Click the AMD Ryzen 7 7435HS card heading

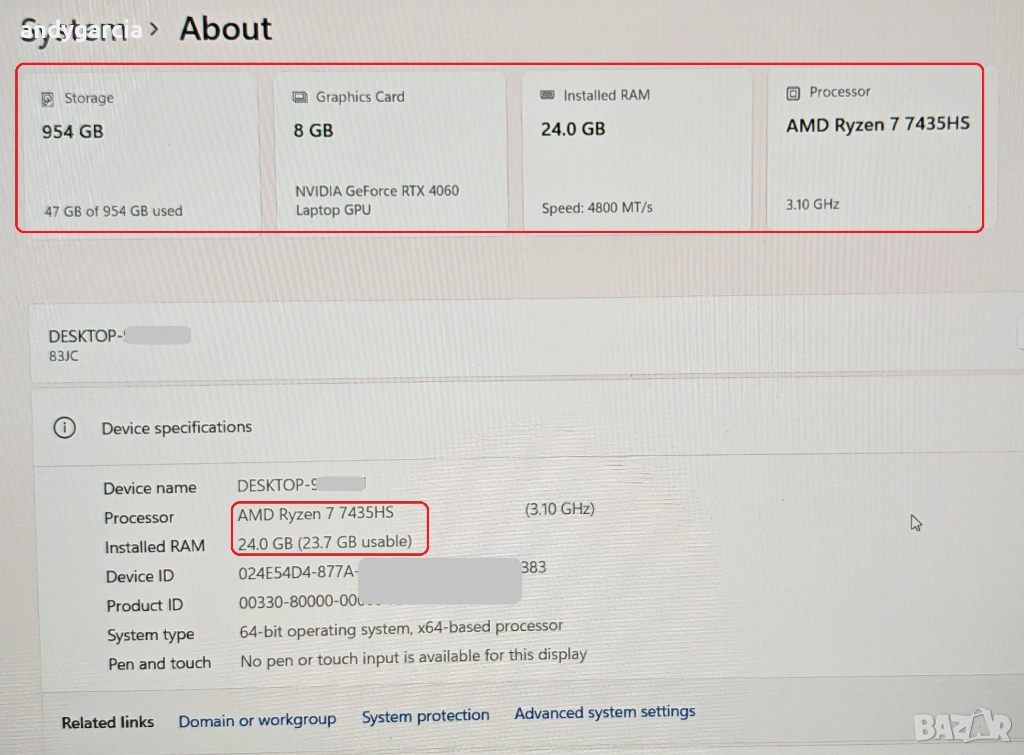tap(877, 125)
